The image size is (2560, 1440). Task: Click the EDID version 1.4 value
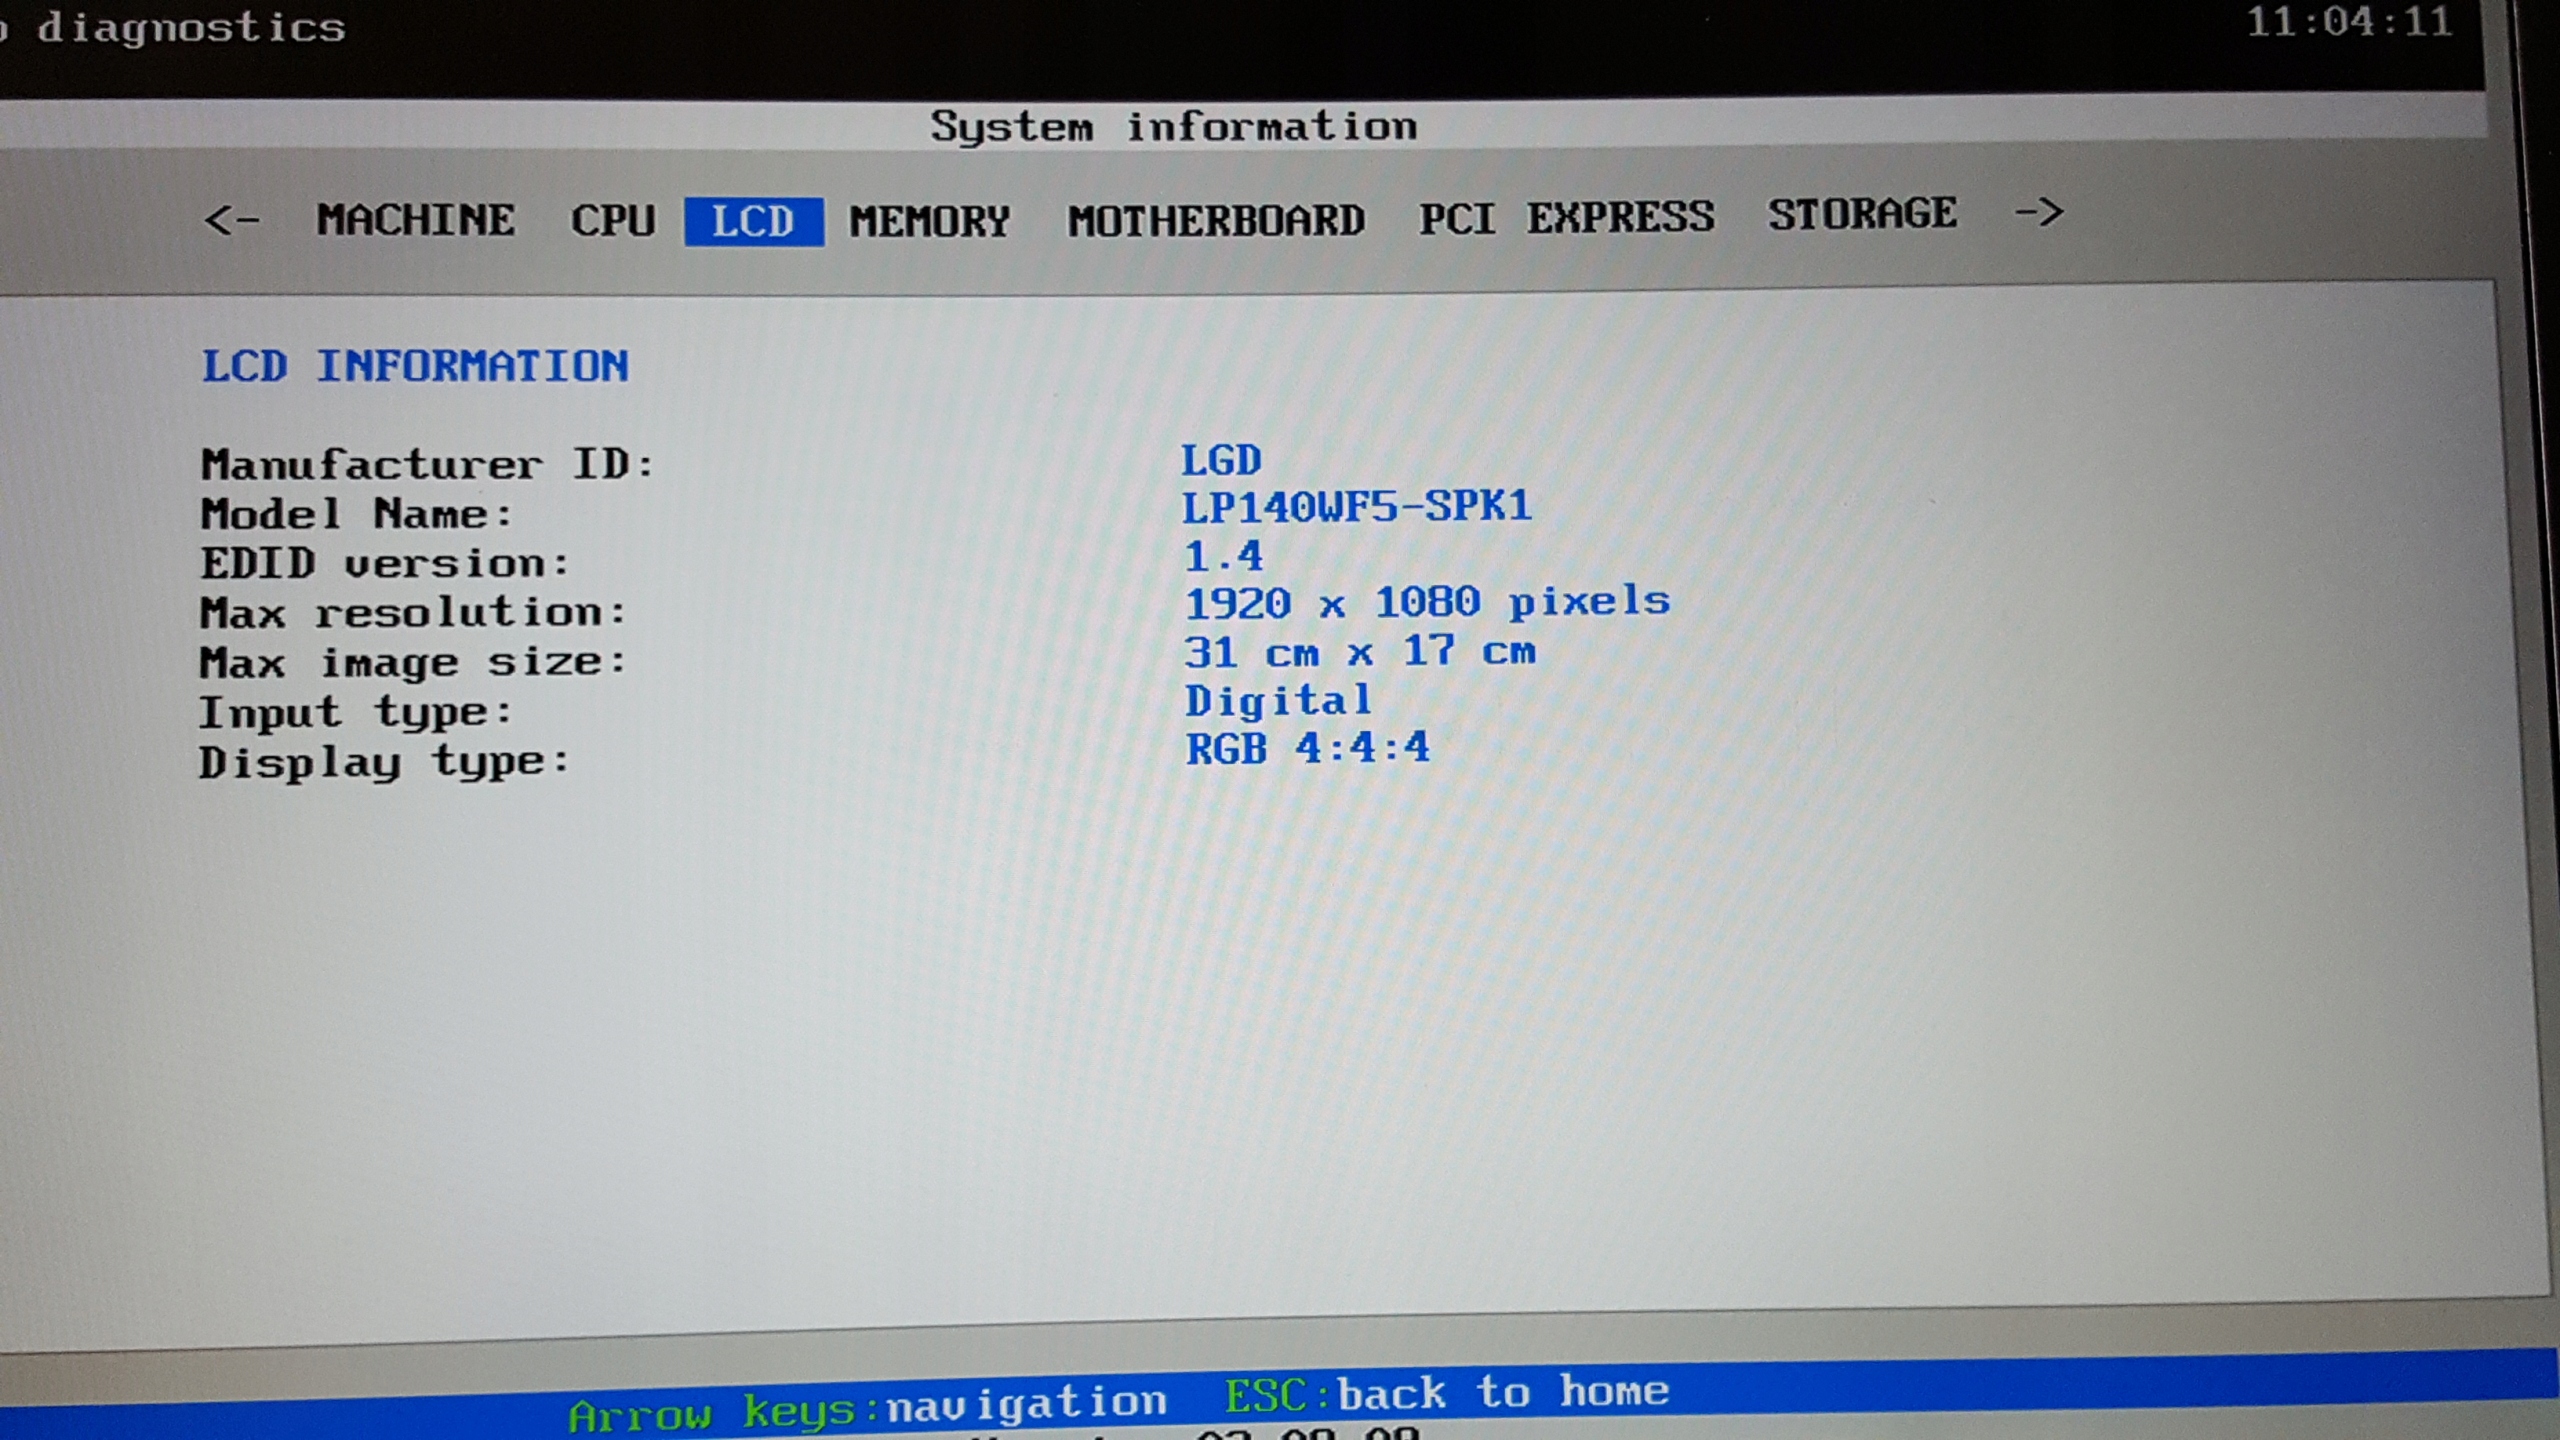tap(1223, 556)
